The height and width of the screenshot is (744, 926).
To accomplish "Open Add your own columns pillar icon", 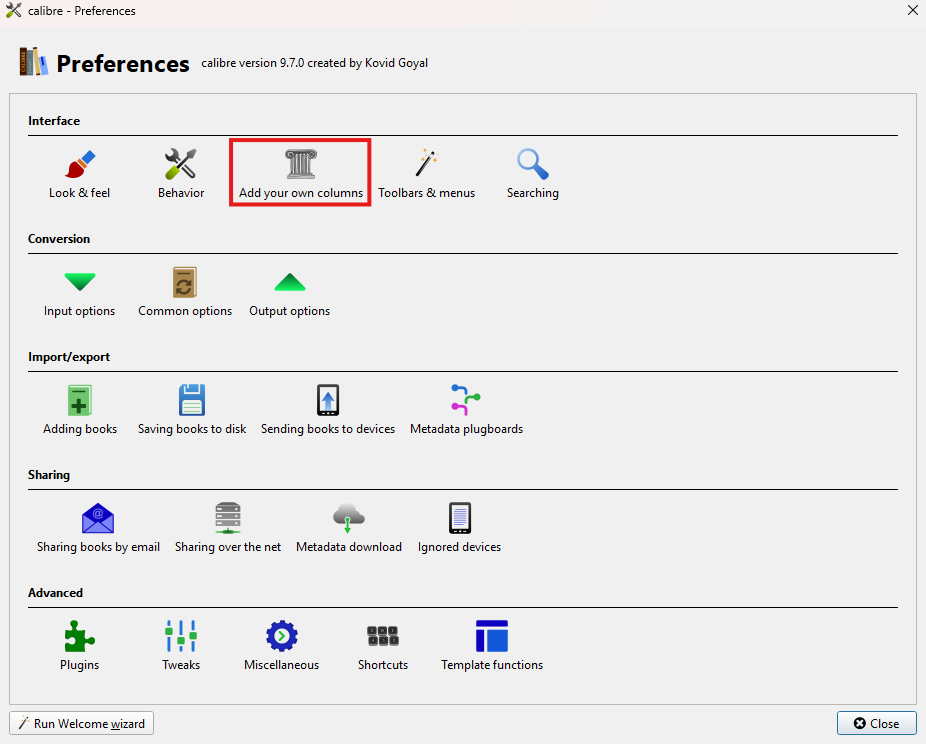I will 301,164.
